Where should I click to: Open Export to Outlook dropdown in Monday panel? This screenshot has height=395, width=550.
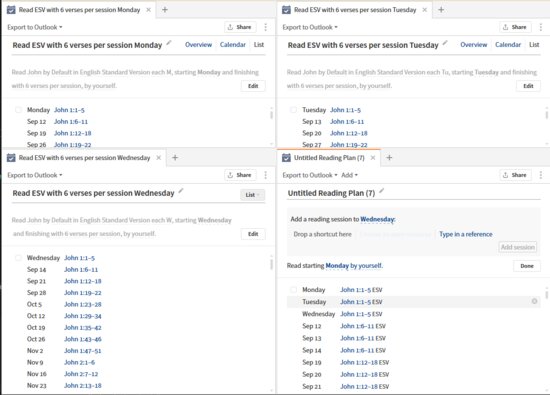pyautogui.click(x=35, y=27)
